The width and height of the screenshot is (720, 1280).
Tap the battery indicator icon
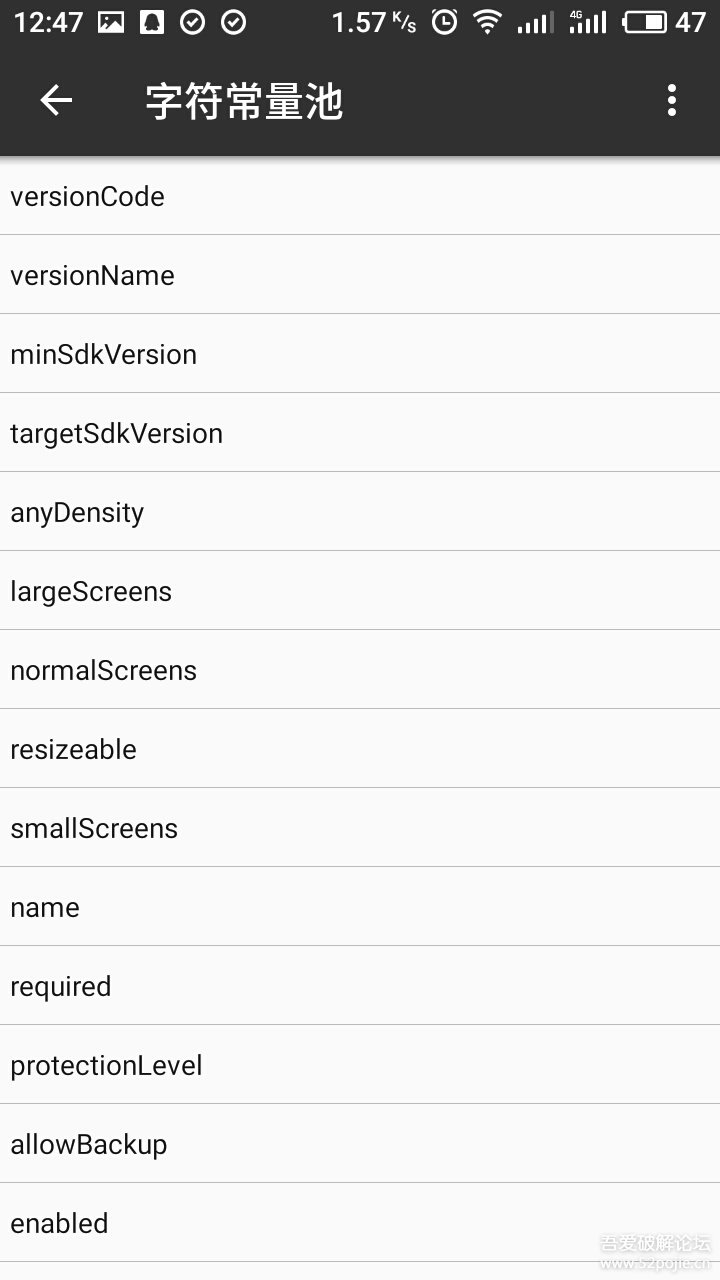644,22
